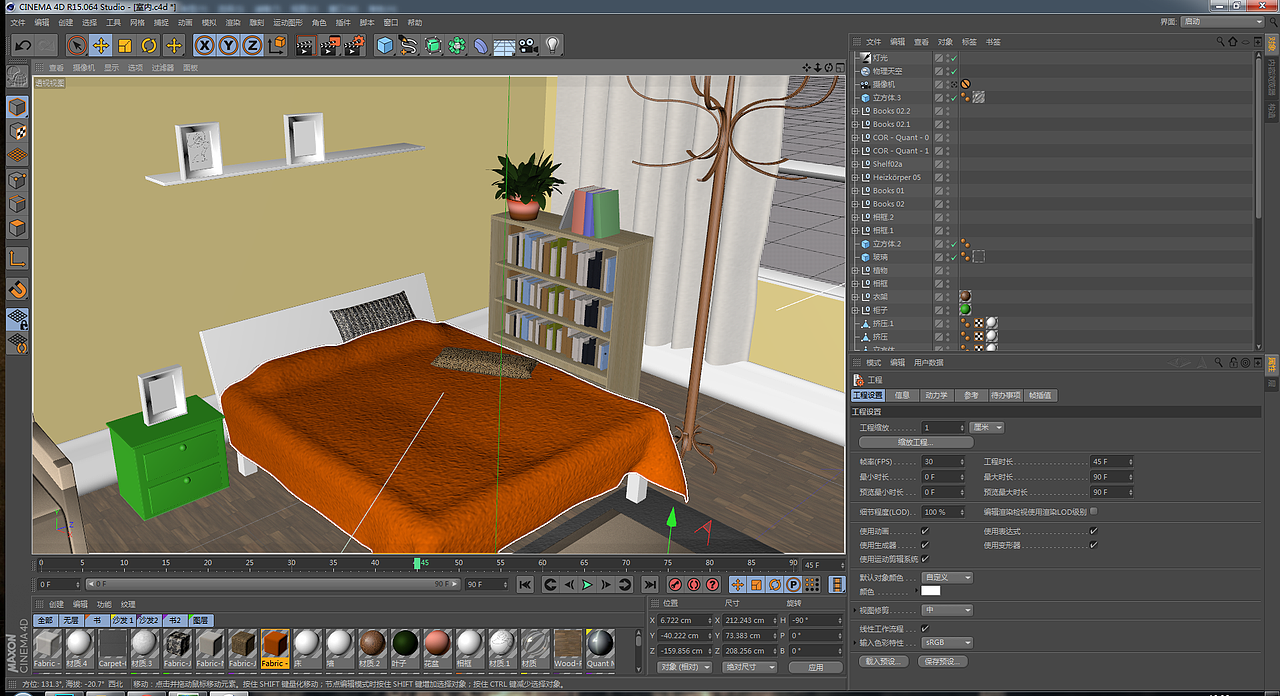Open the 运动图形 menu
The height and width of the screenshot is (696, 1280).
coord(288,22)
